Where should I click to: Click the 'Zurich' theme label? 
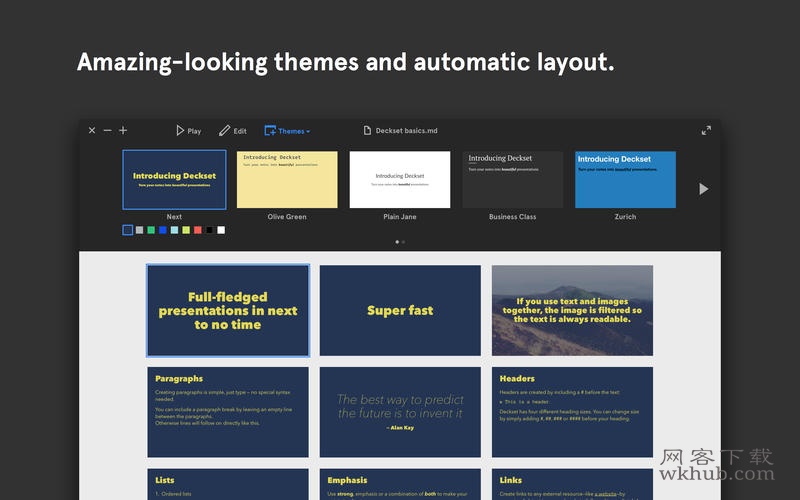(x=626, y=217)
